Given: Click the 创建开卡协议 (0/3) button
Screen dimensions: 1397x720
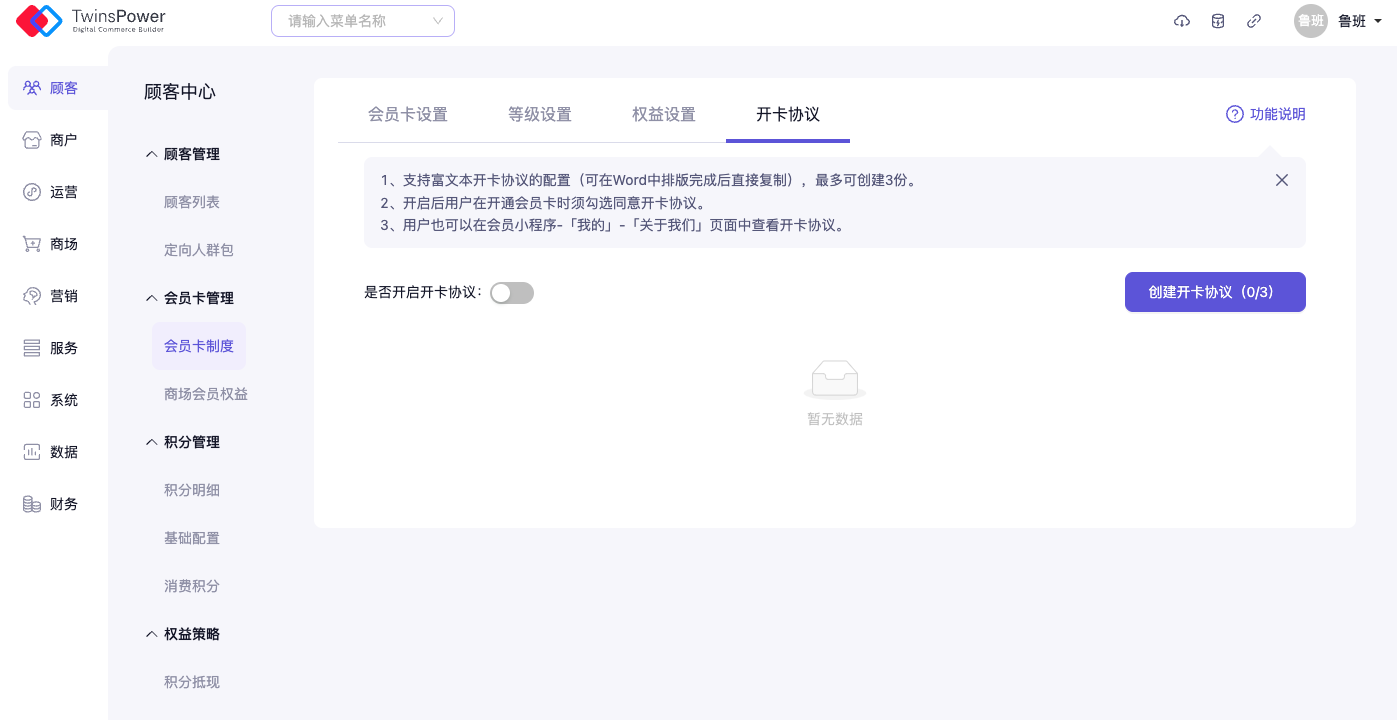Looking at the screenshot, I should [x=1214, y=292].
